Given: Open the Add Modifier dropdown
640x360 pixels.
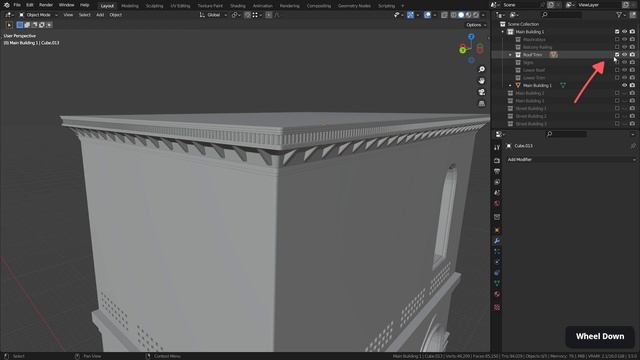Looking at the screenshot, I should (571, 160).
